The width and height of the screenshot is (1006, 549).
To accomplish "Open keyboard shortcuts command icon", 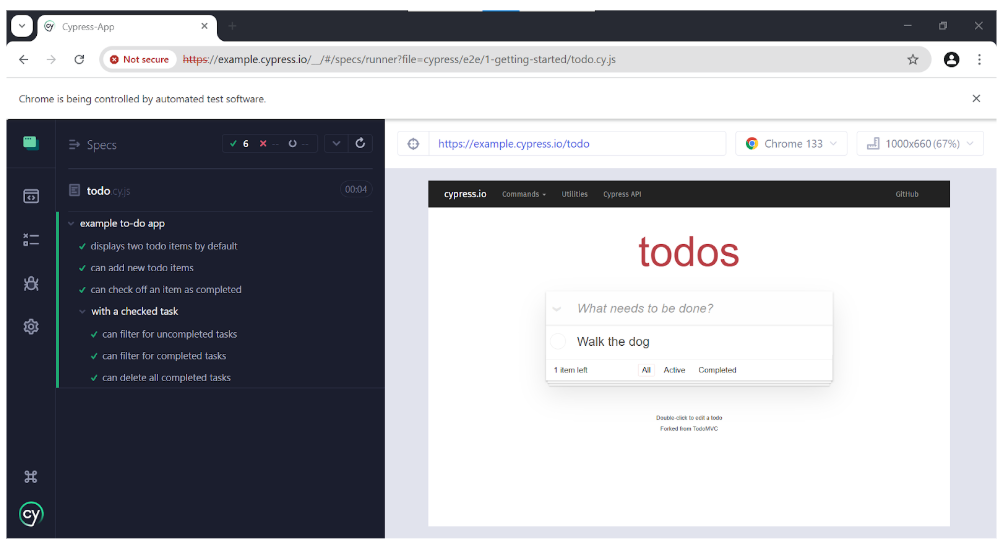I will [x=31, y=477].
